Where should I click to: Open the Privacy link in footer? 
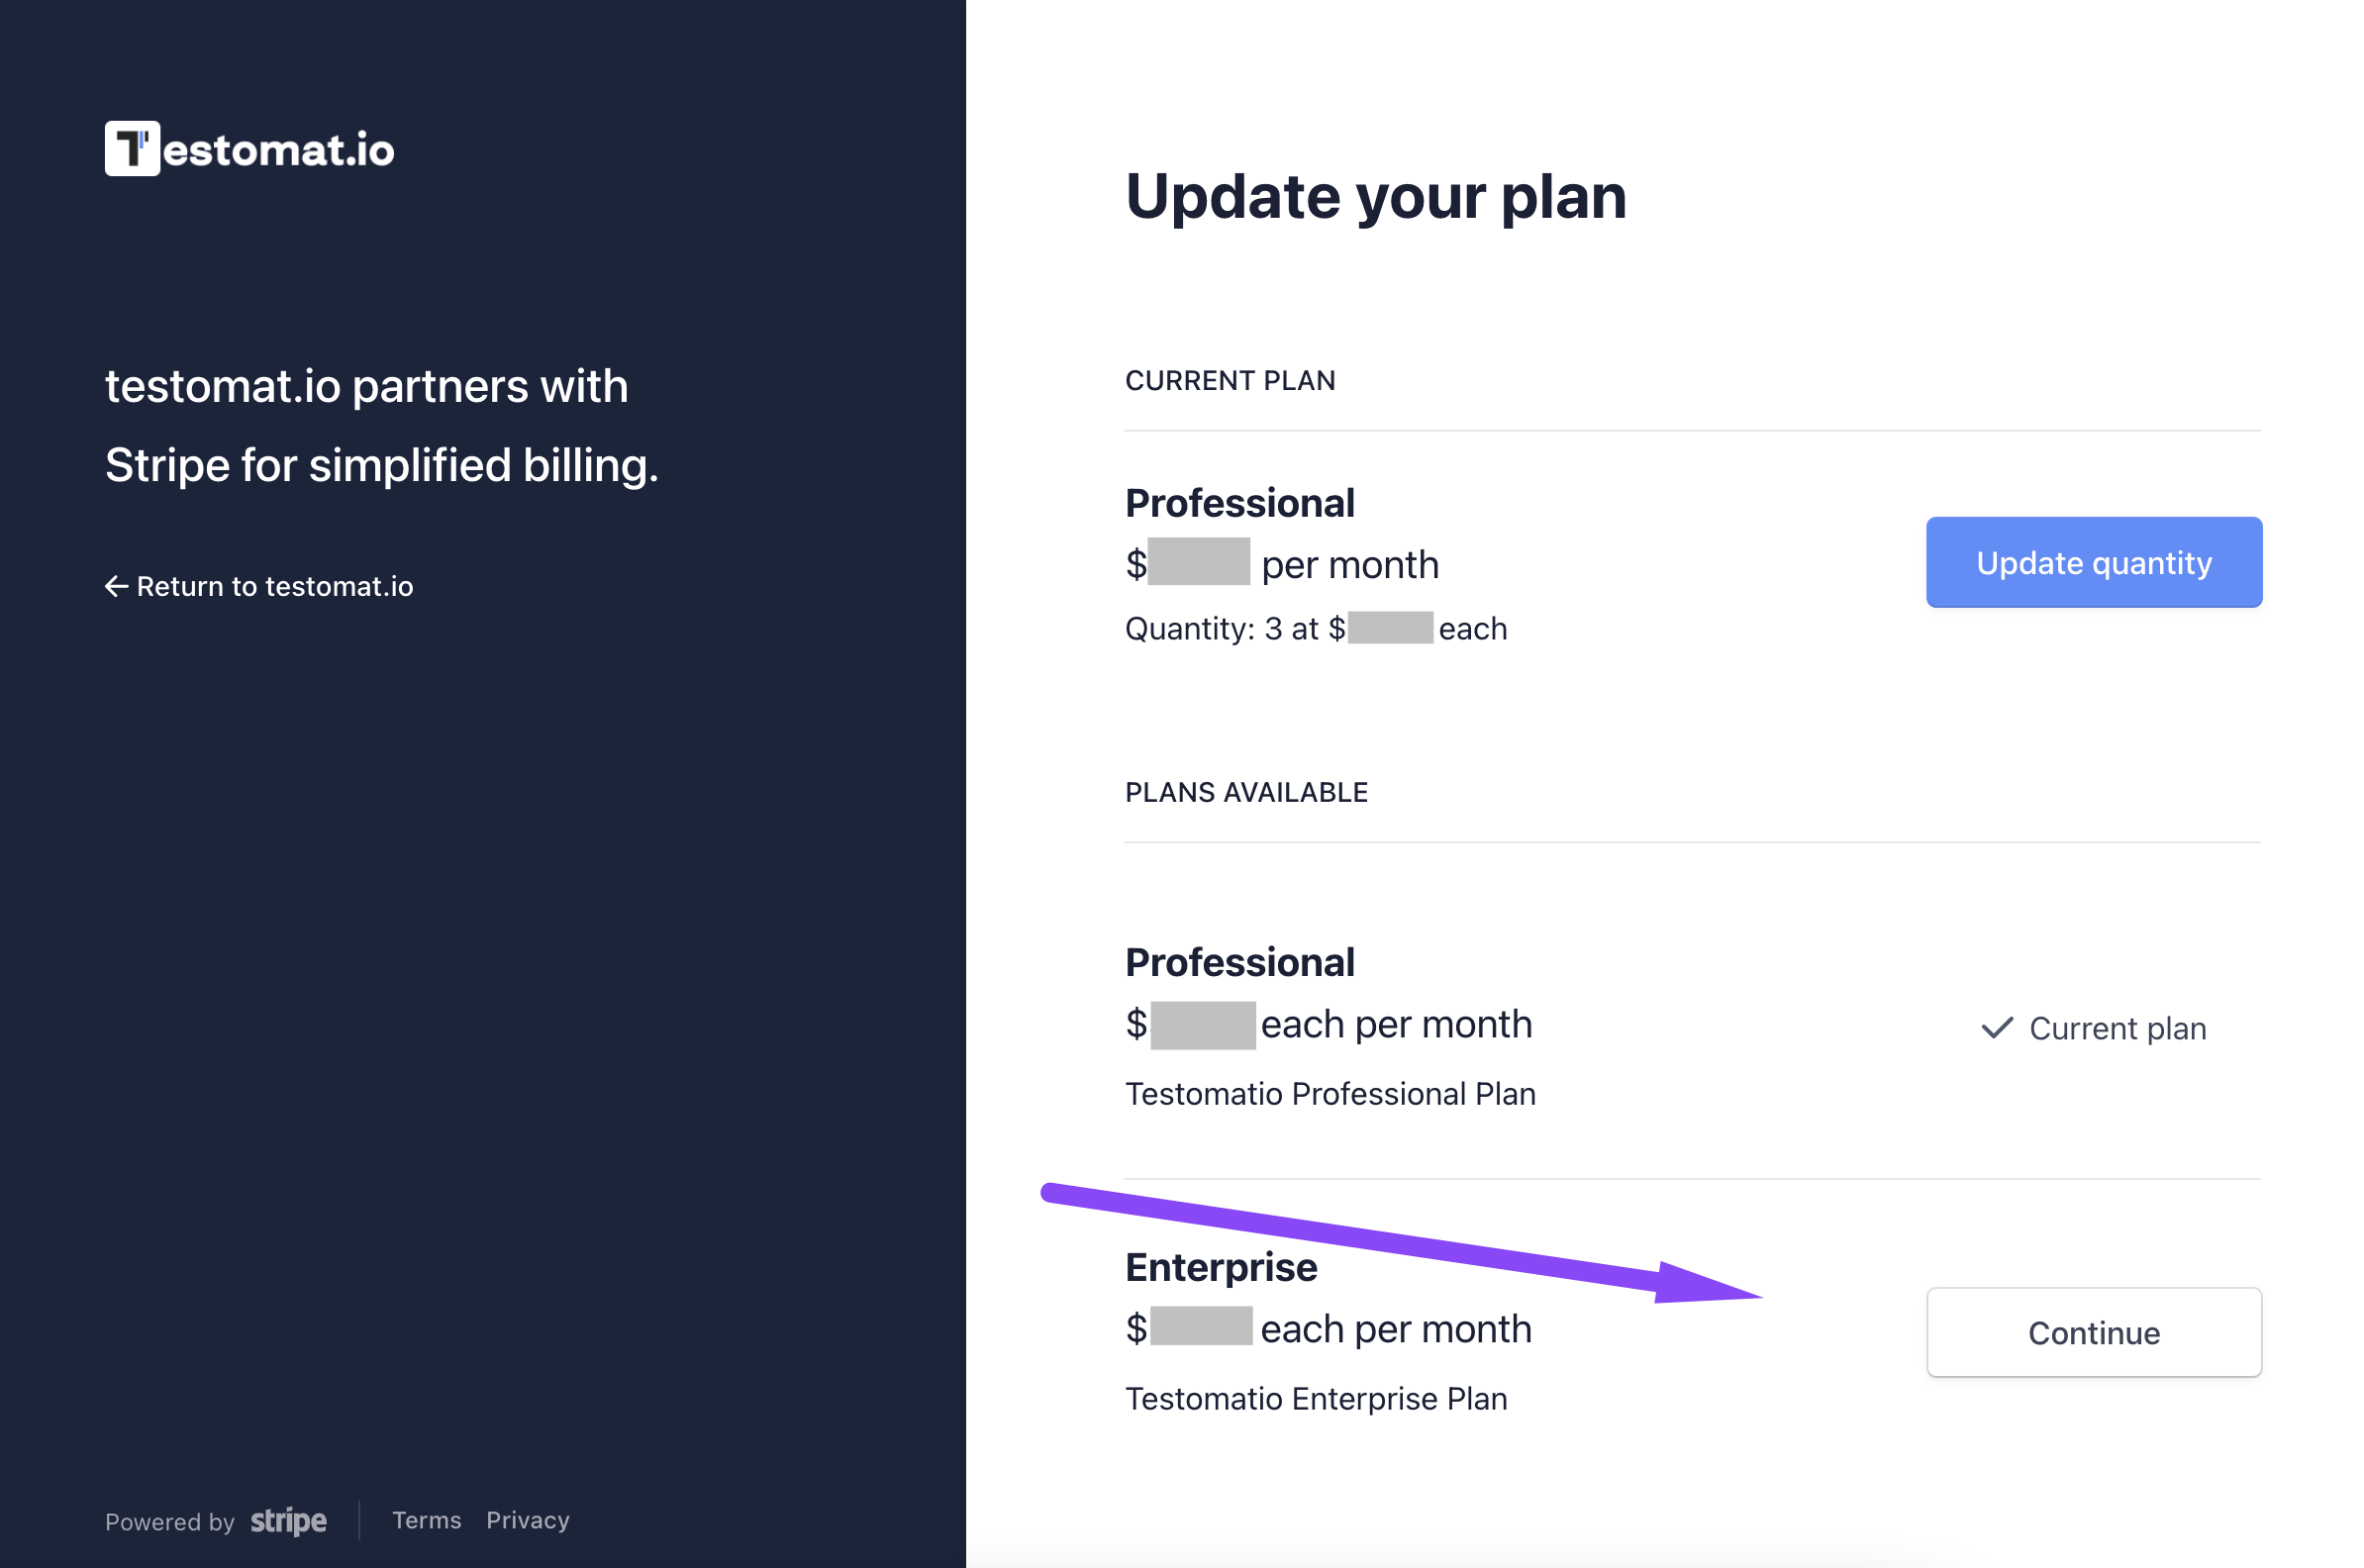(x=528, y=1520)
